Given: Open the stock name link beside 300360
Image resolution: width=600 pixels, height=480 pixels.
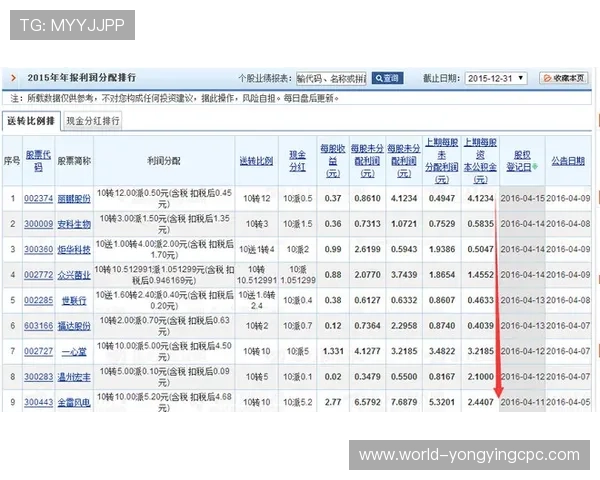Looking at the screenshot, I should pyautogui.click(x=74, y=250).
